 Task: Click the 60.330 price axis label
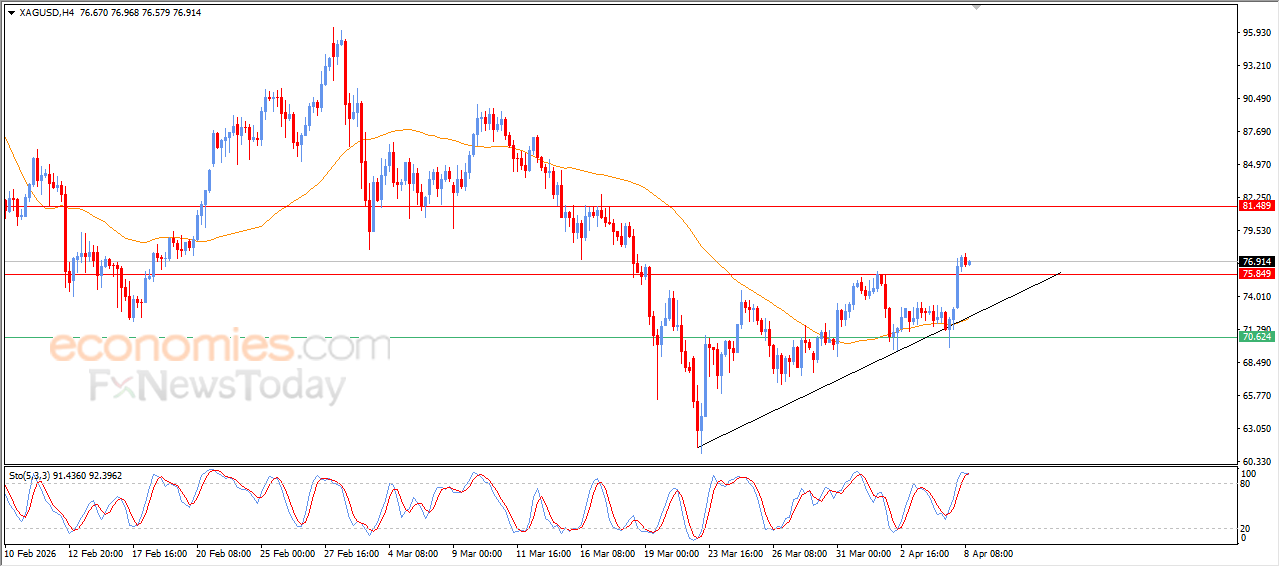coord(1257,461)
